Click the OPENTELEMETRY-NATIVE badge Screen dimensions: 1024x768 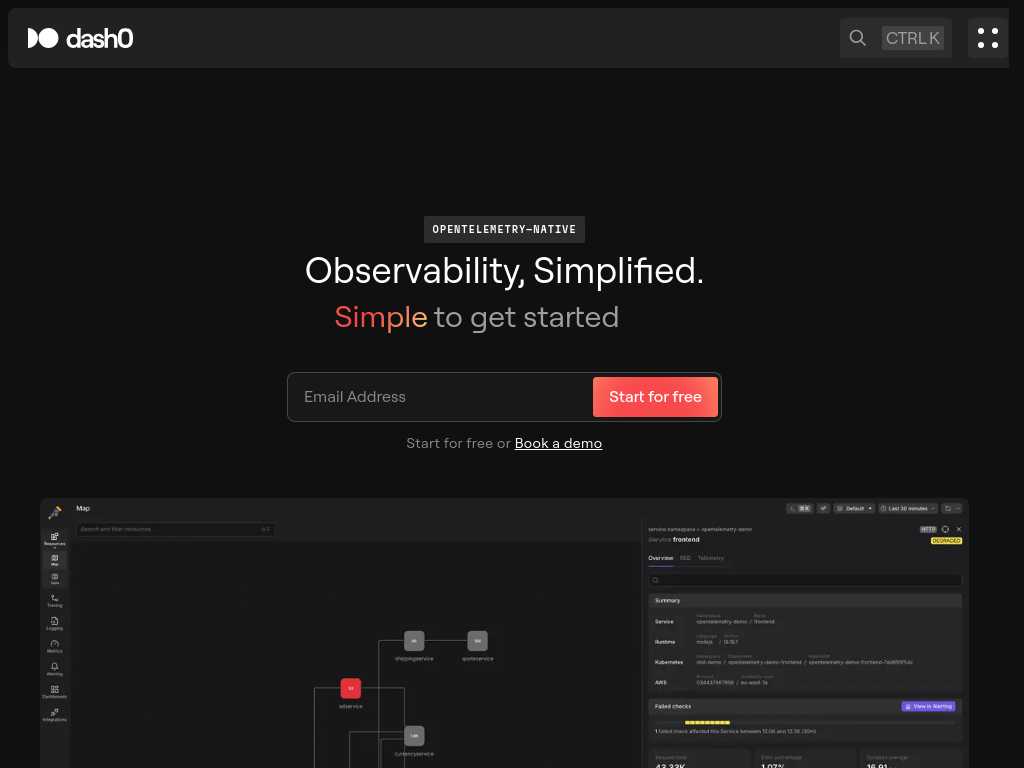[504, 229]
